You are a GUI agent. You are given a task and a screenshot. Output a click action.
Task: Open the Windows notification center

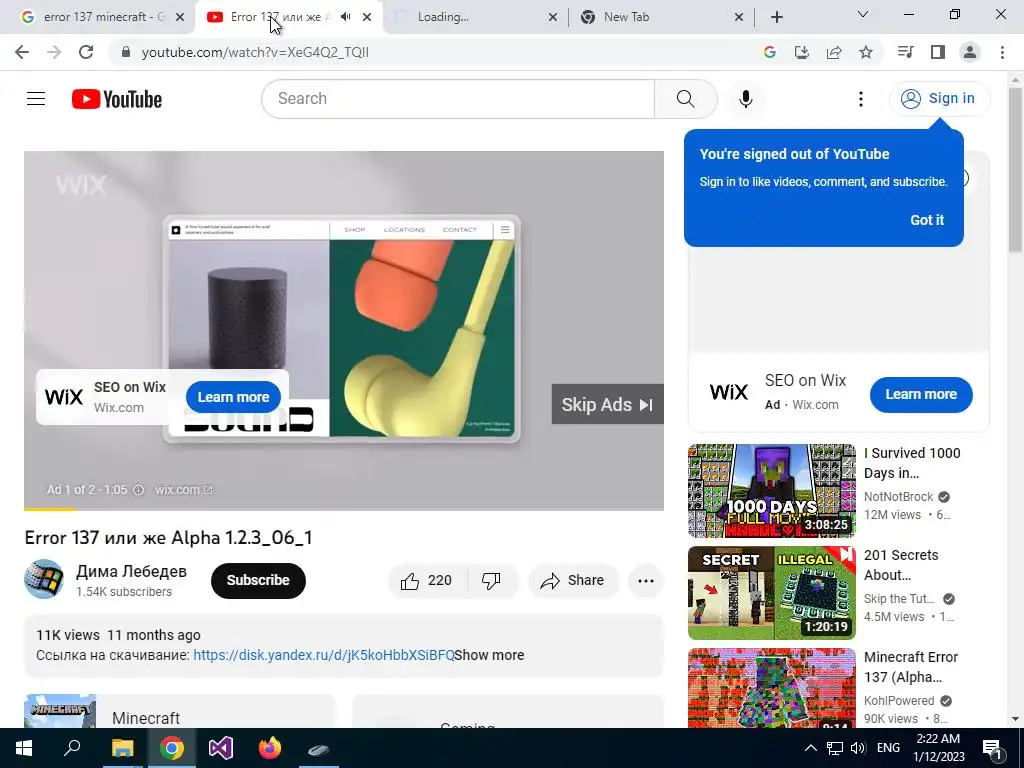coord(992,748)
